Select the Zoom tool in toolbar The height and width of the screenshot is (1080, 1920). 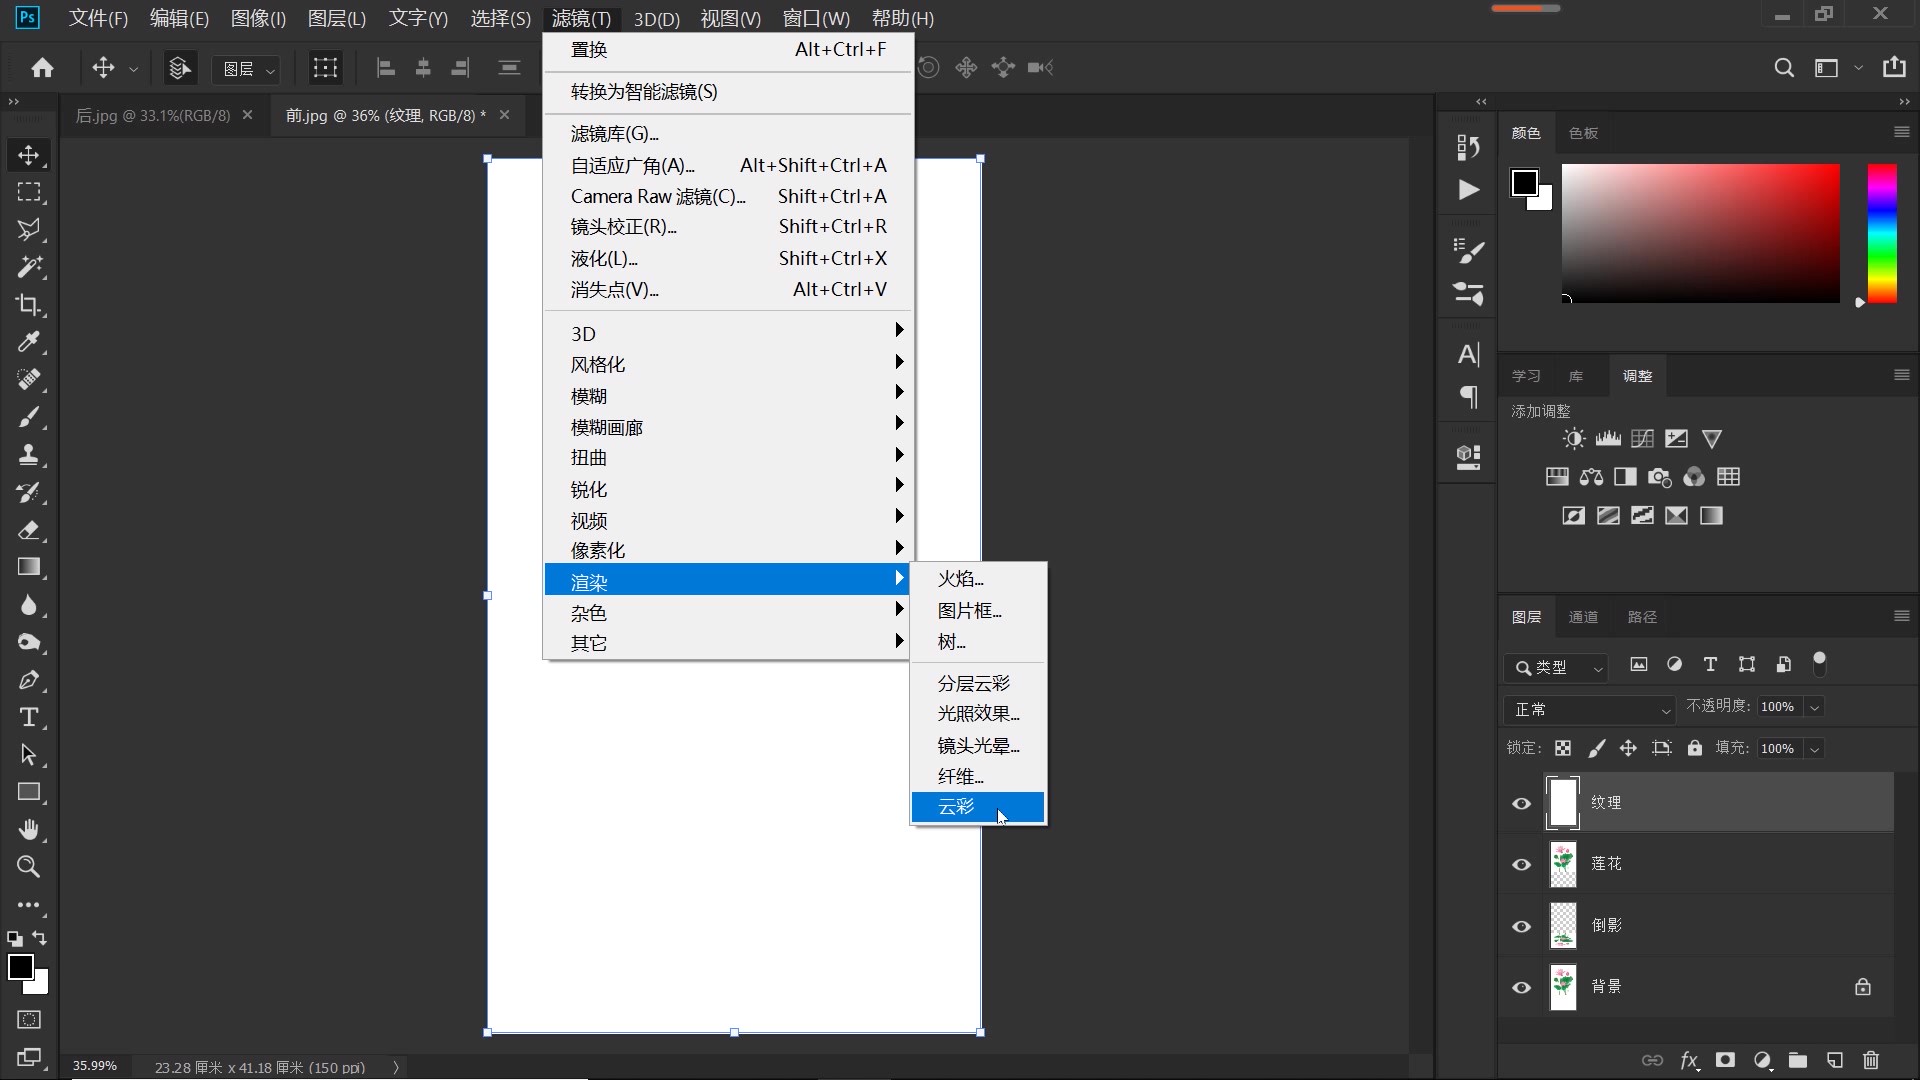(x=28, y=867)
